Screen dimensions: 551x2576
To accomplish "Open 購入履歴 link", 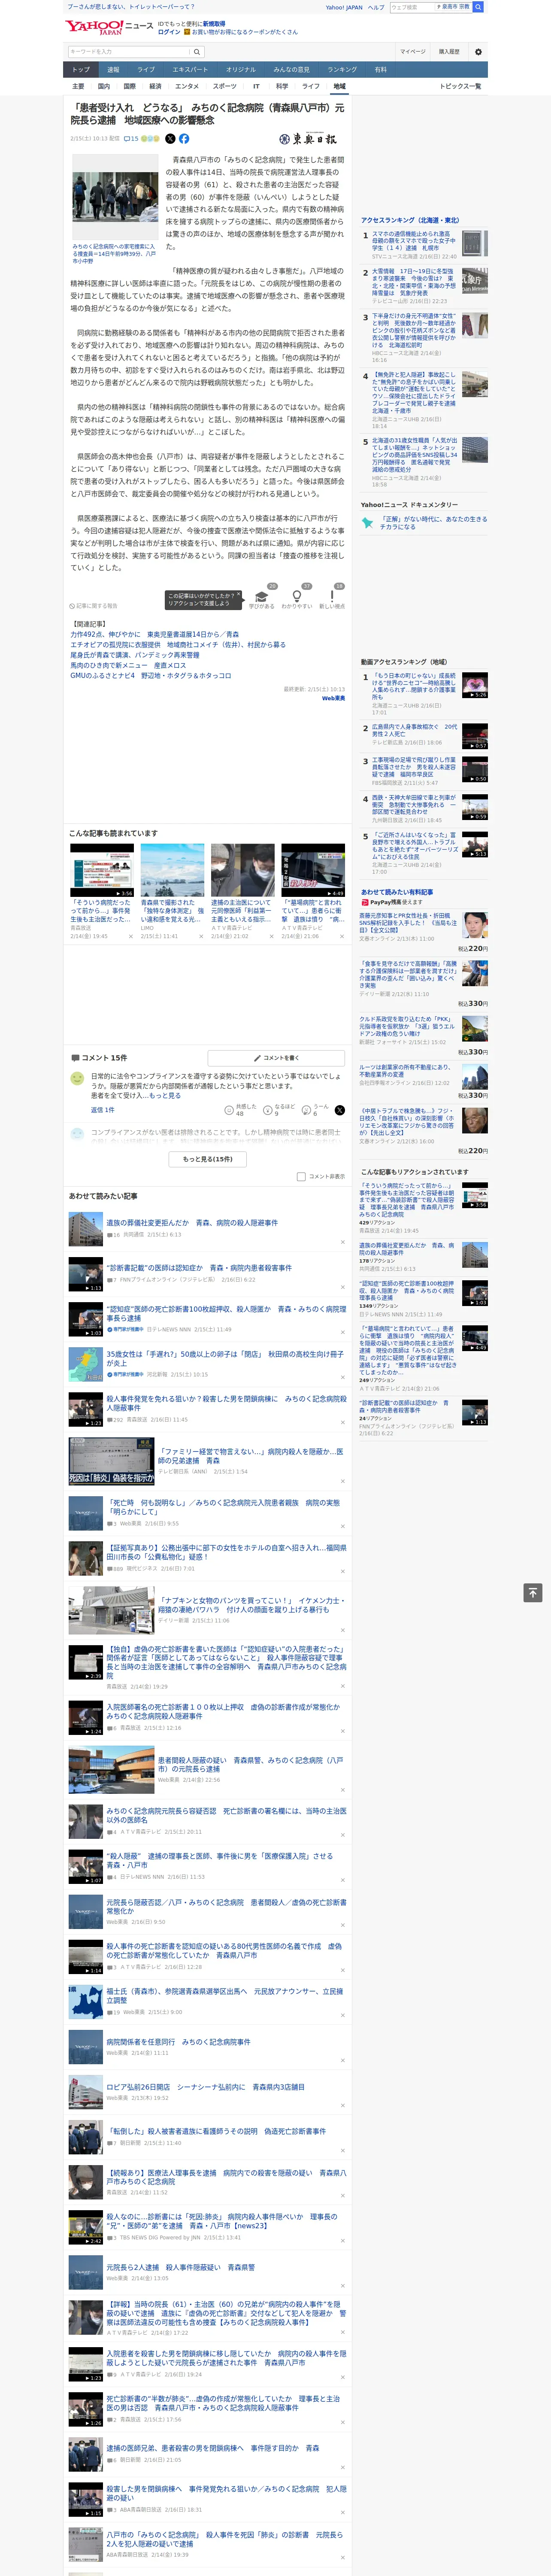I will coord(449,52).
